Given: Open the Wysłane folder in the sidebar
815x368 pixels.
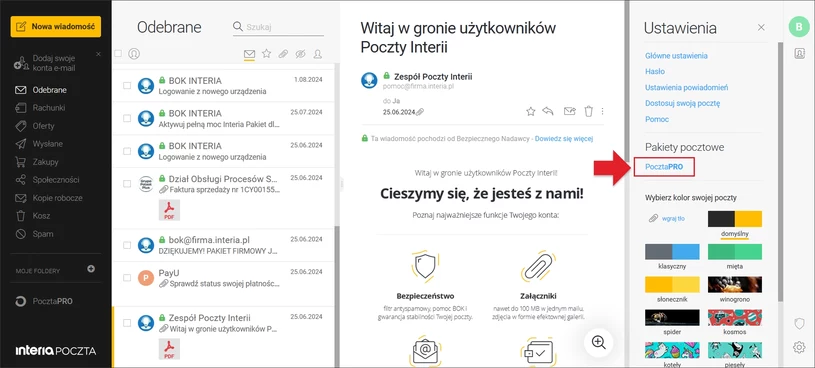Looking at the screenshot, I should coord(47,144).
